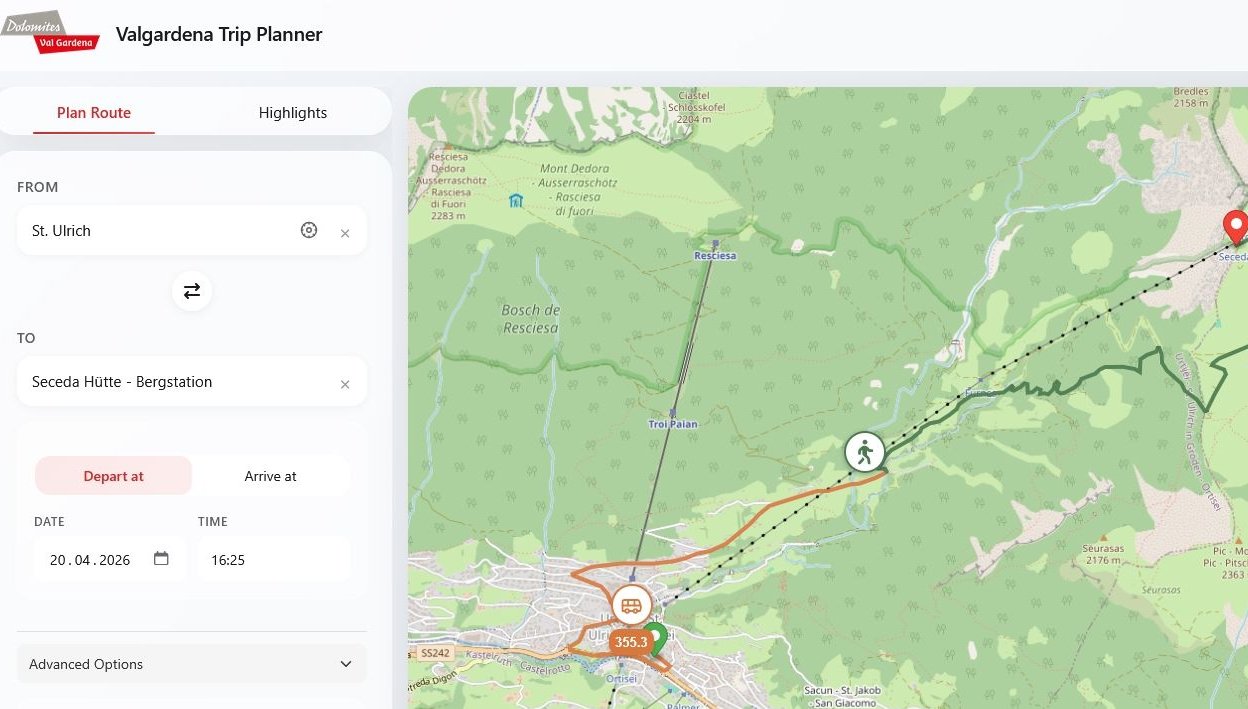Click the orange 355.3 bus line badge

tap(630, 642)
